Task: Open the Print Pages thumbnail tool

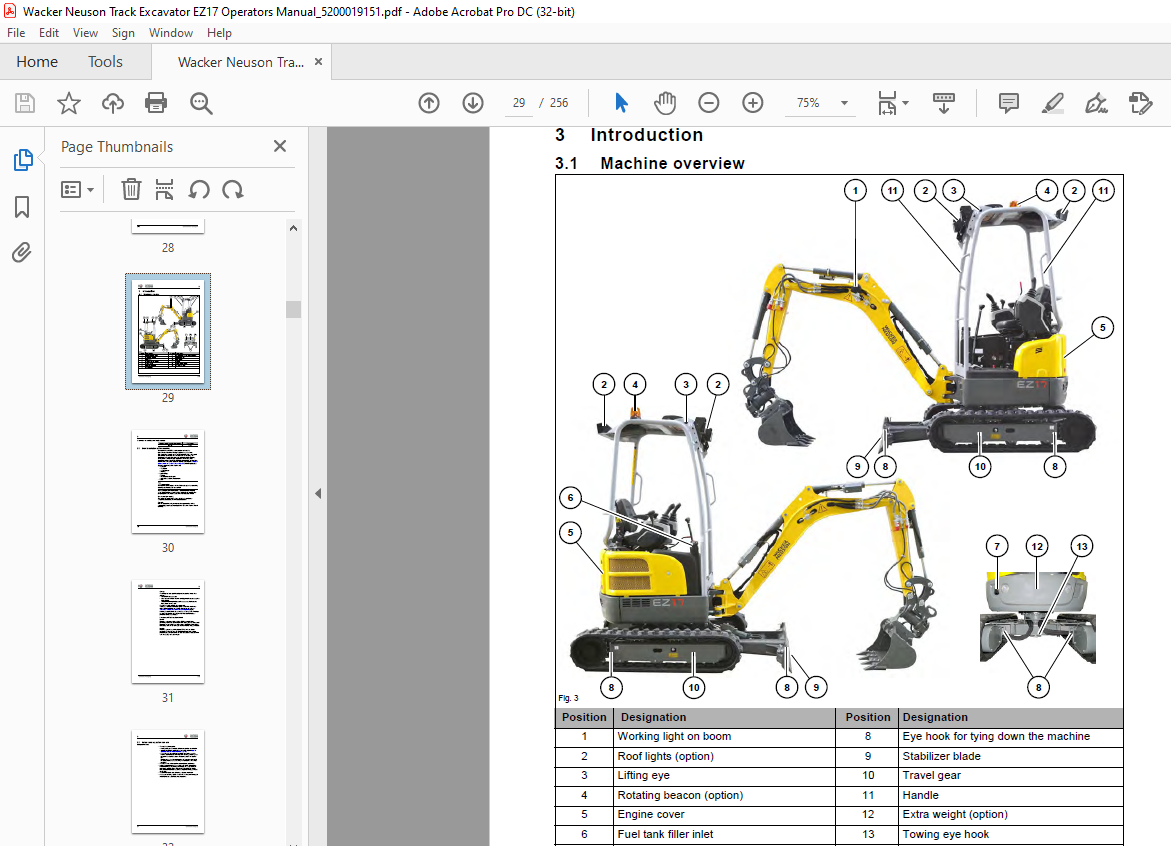Action: pyautogui.click(x=164, y=190)
